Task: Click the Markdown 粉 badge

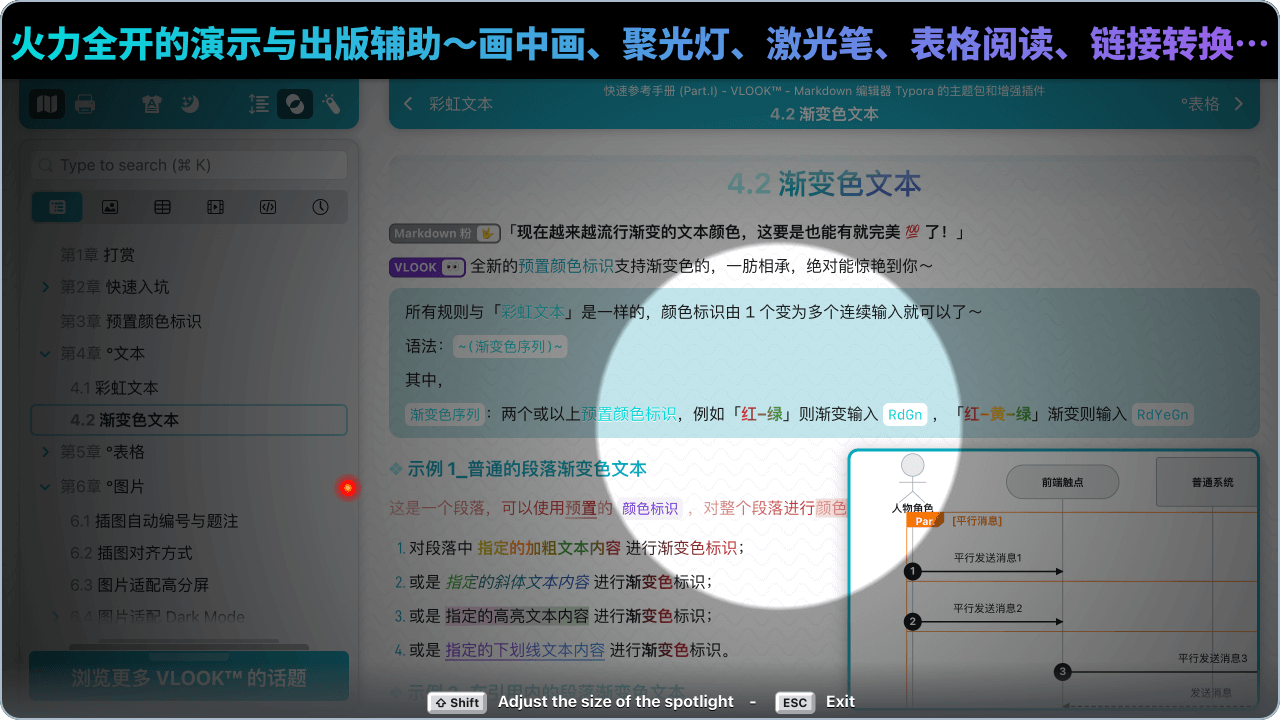Action: (x=444, y=233)
